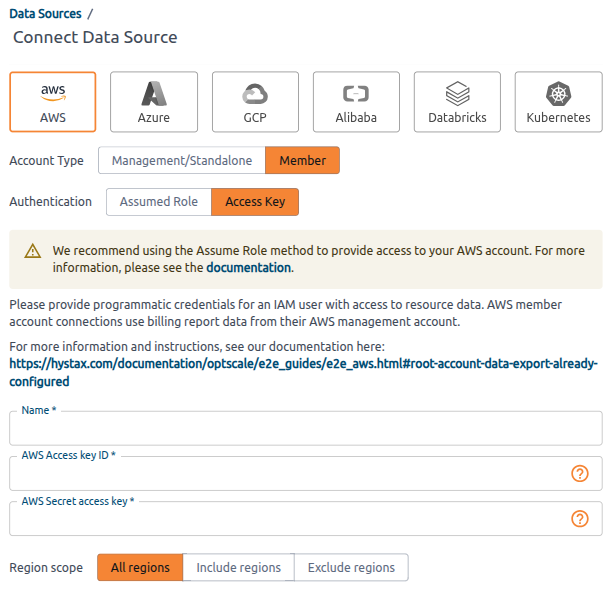The width and height of the screenshot is (612, 590).
Task: Select Access Key authentication
Action: click(255, 202)
